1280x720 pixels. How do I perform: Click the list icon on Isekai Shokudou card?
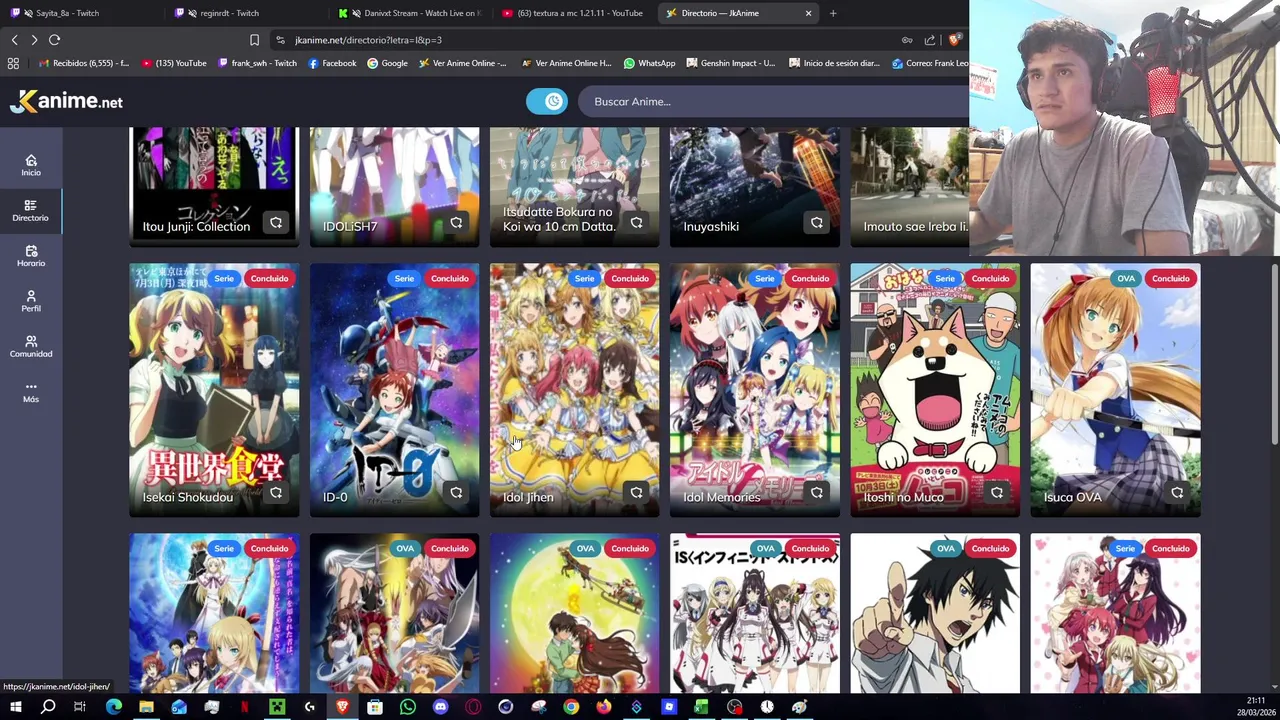click(x=276, y=493)
